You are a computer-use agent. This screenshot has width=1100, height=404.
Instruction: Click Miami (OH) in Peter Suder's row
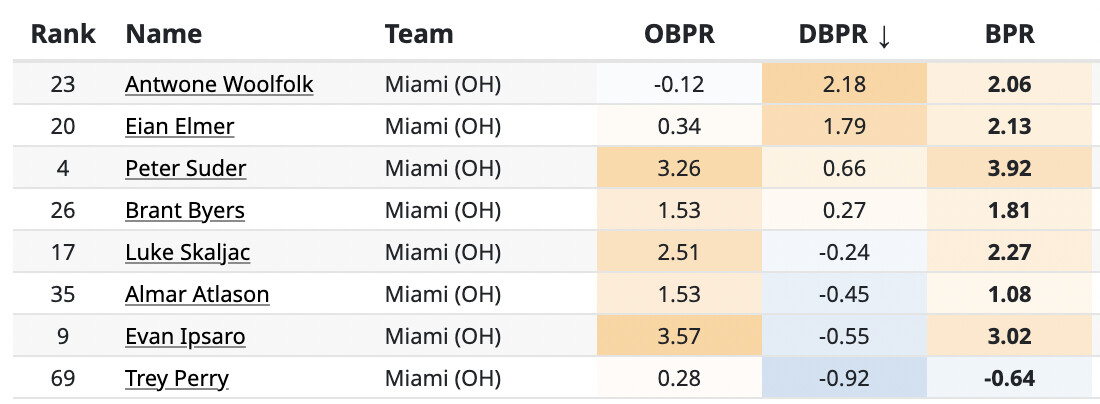(x=442, y=168)
